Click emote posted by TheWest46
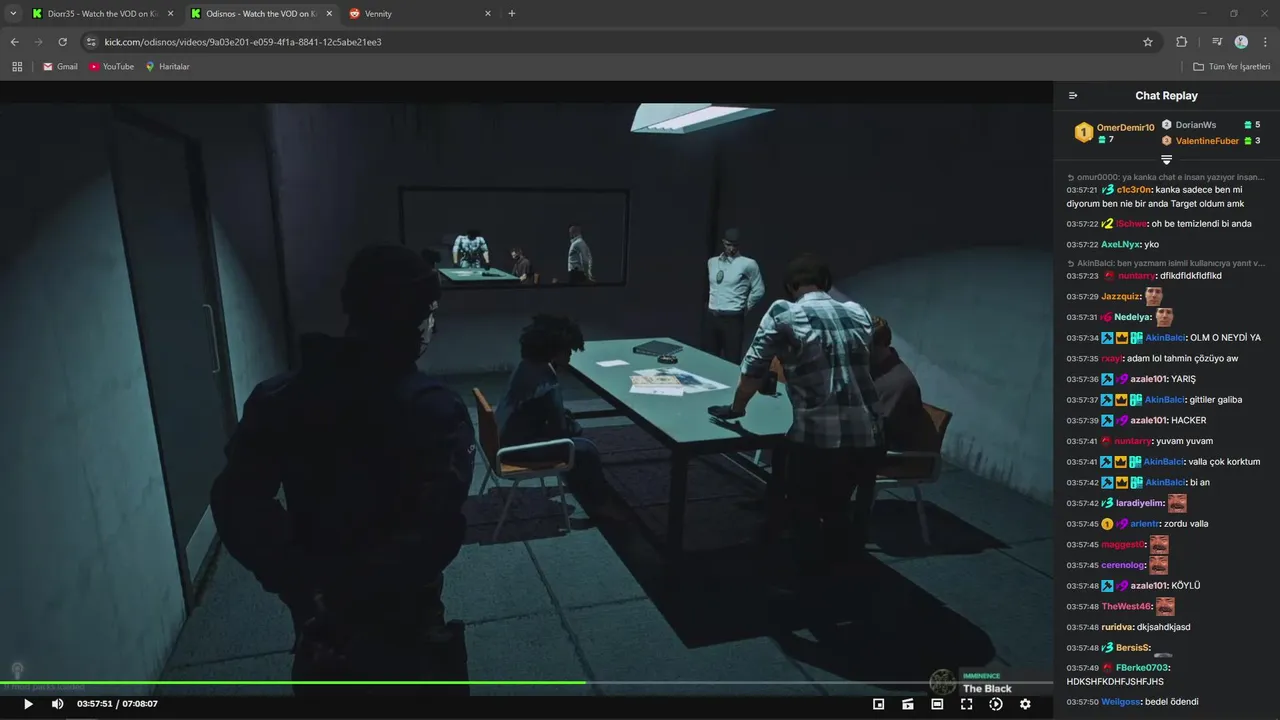Screen dimensions: 1280x720 [1165, 606]
